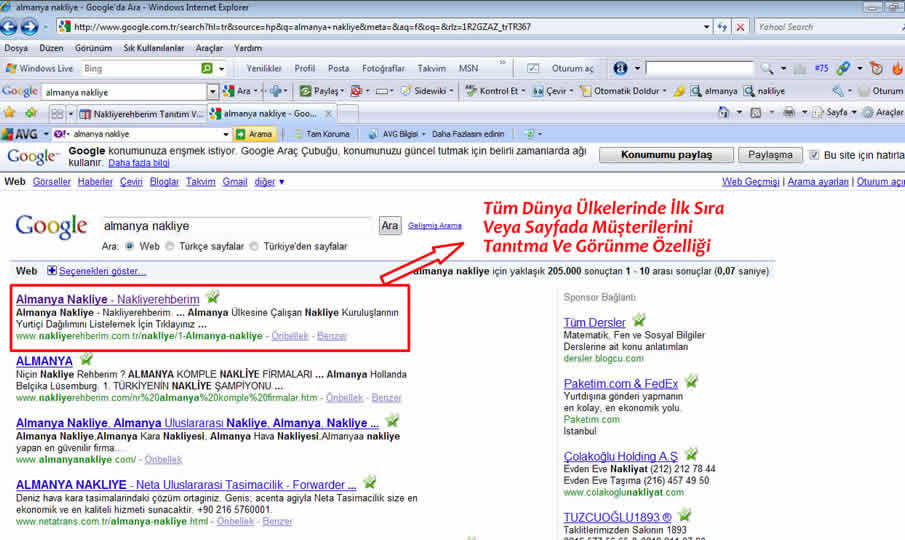The width and height of the screenshot is (905, 540).
Task: Click AVG safe-rating star beside Tüm Dersler
Action: pos(638,321)
